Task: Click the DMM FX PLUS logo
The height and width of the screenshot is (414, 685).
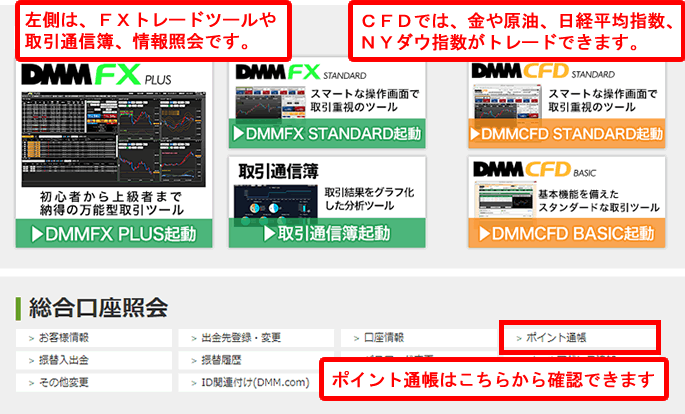Action: click(x=97, y=75)
